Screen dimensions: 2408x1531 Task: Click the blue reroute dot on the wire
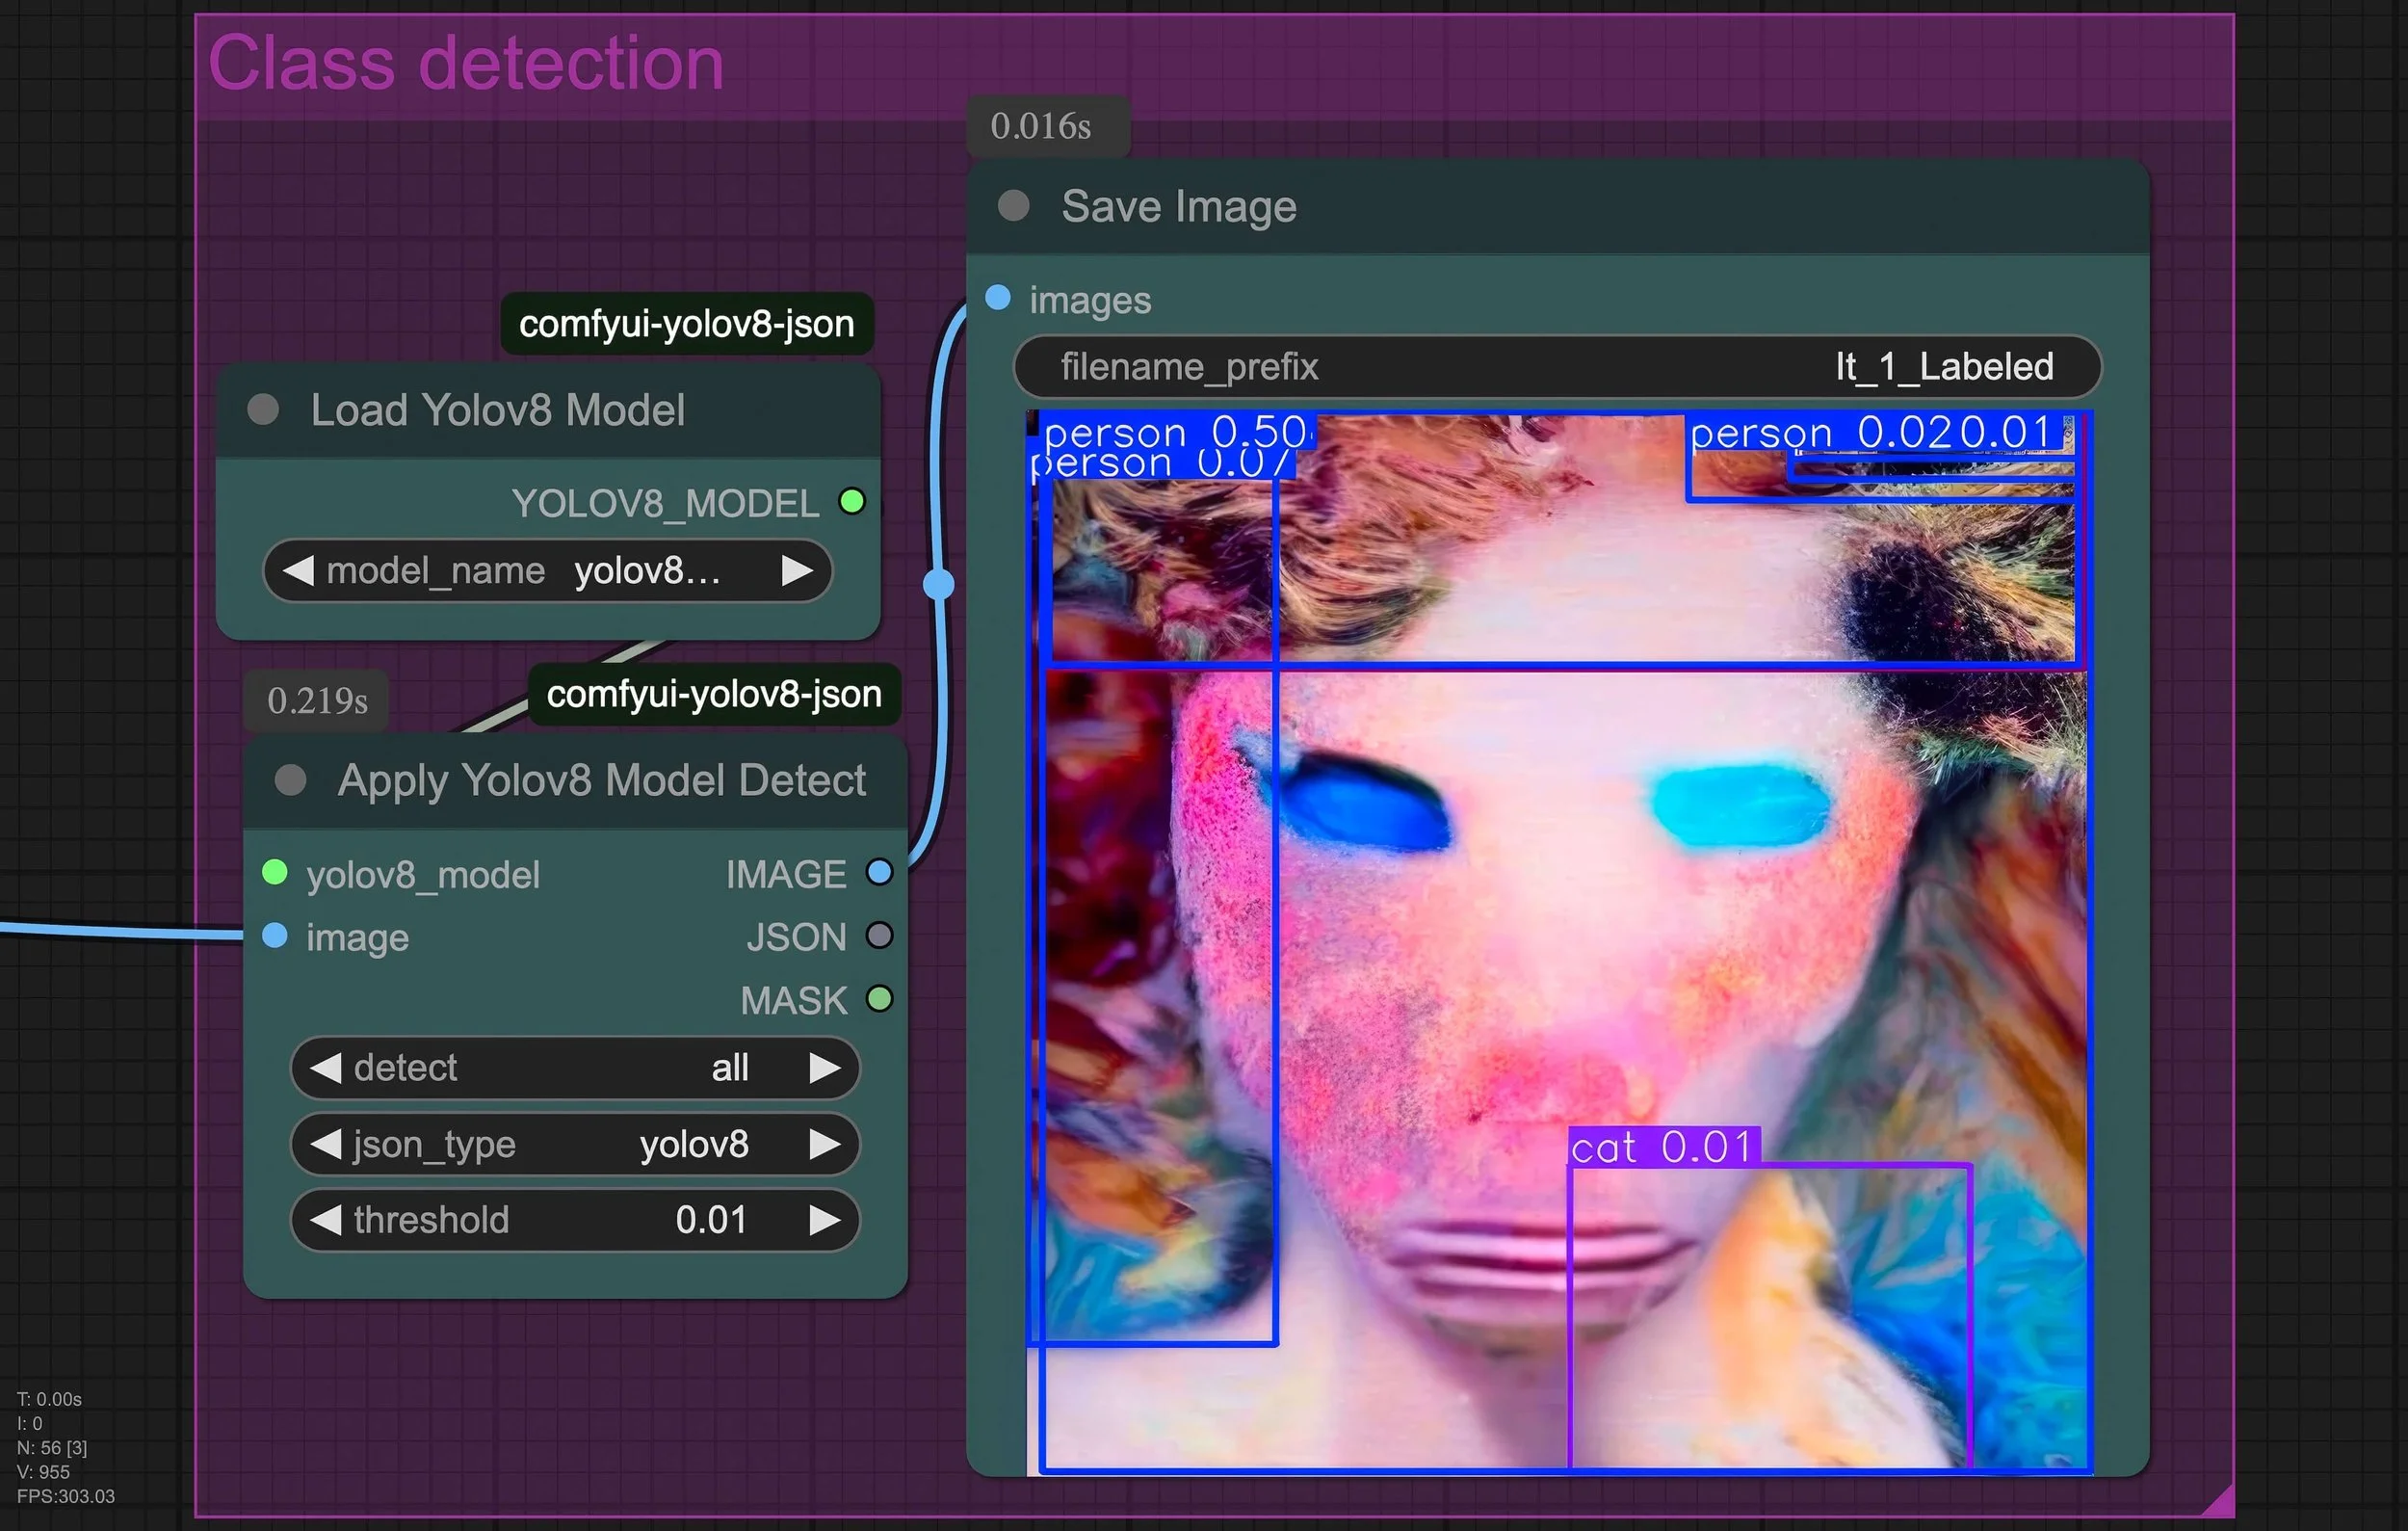[x=938, y=583]
